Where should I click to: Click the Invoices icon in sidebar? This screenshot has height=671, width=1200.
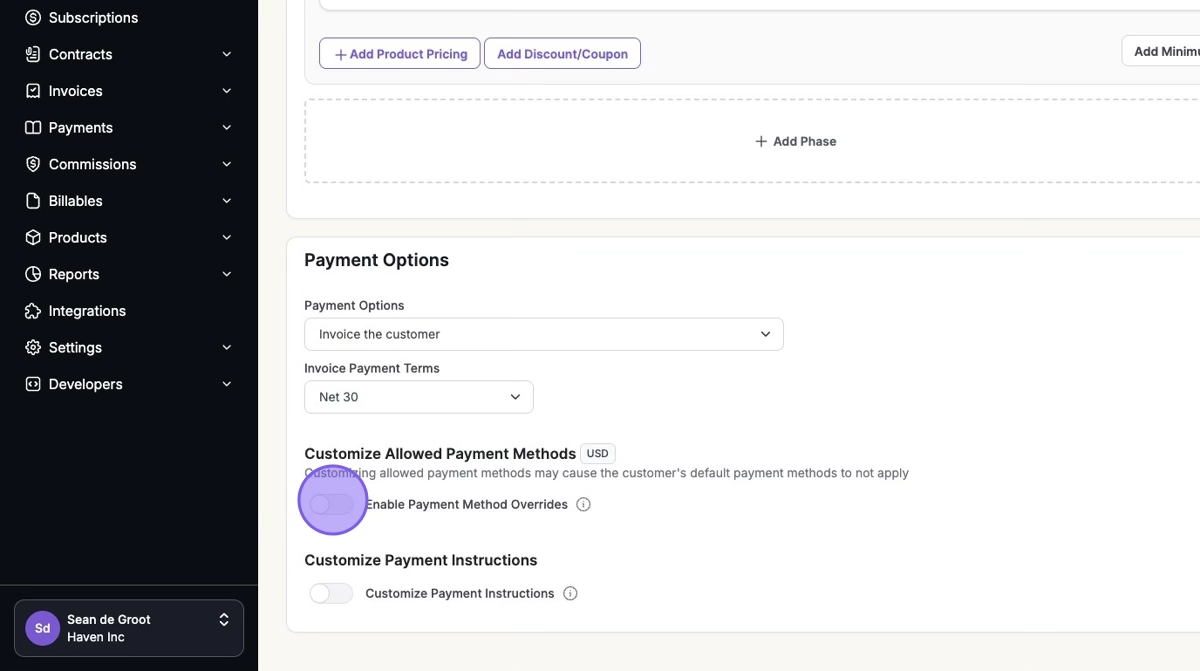pos(33,91)
